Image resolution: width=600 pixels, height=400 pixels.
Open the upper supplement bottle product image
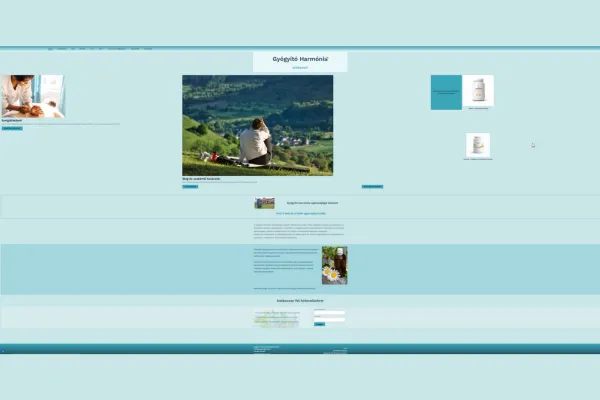tap(478, 90)
